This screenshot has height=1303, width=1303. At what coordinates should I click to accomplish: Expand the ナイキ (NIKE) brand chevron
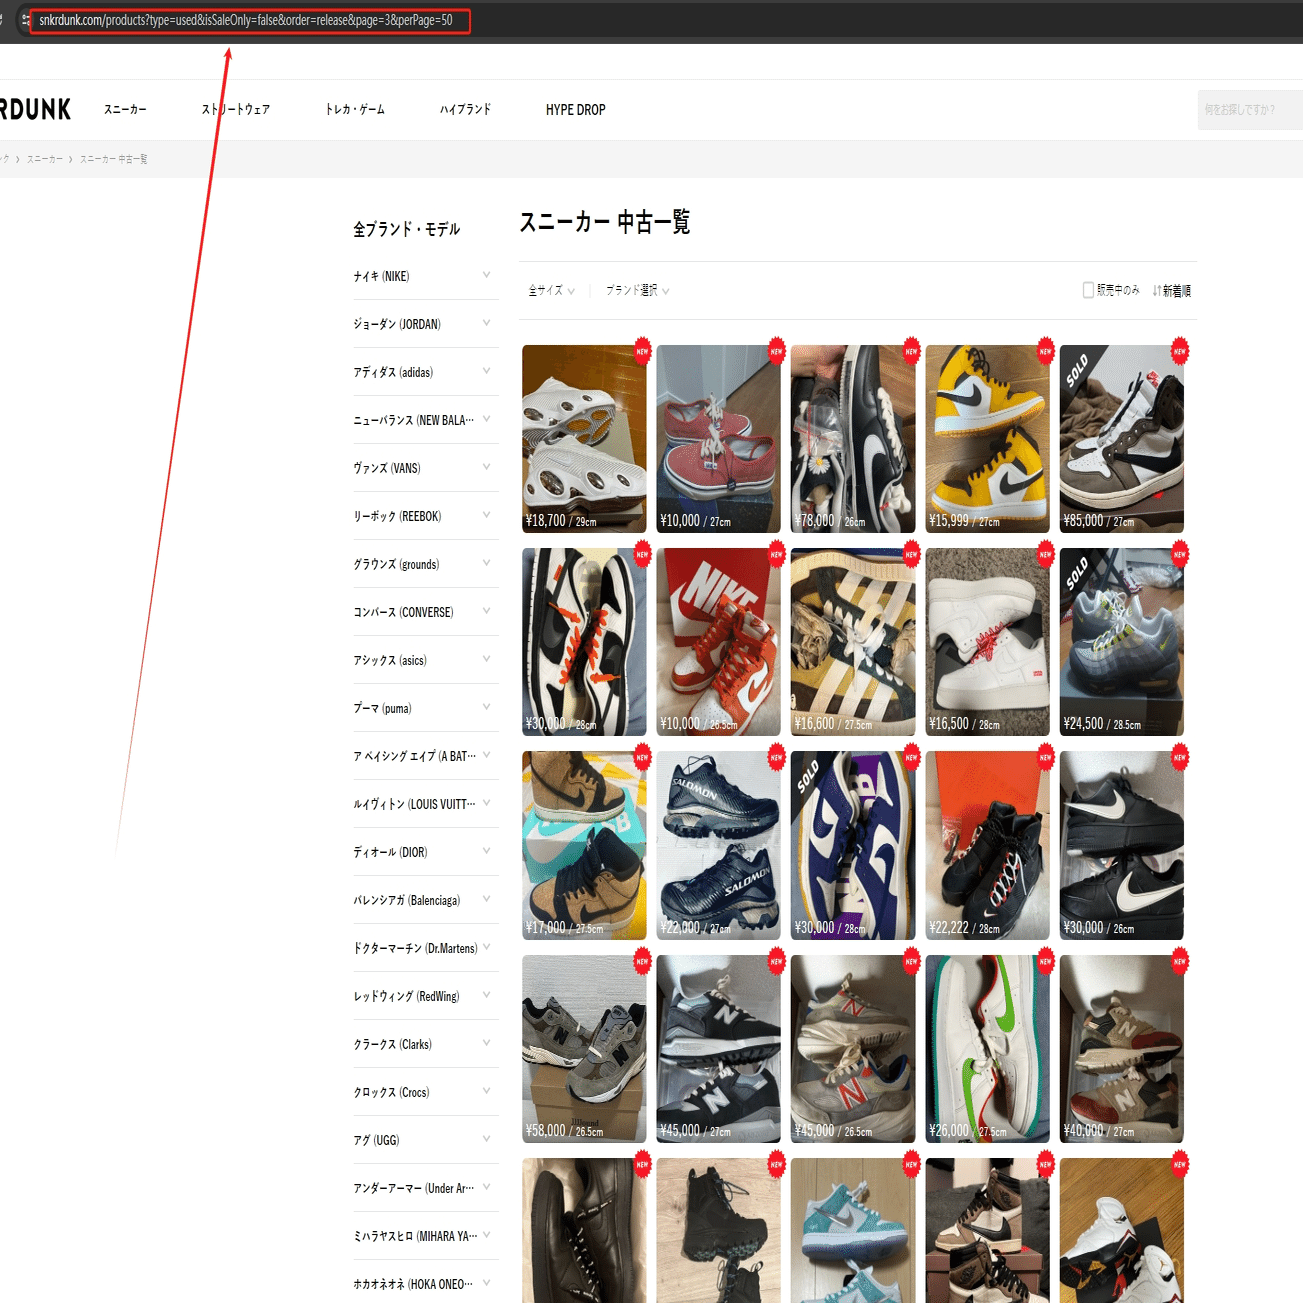click(x=486, y=275)
